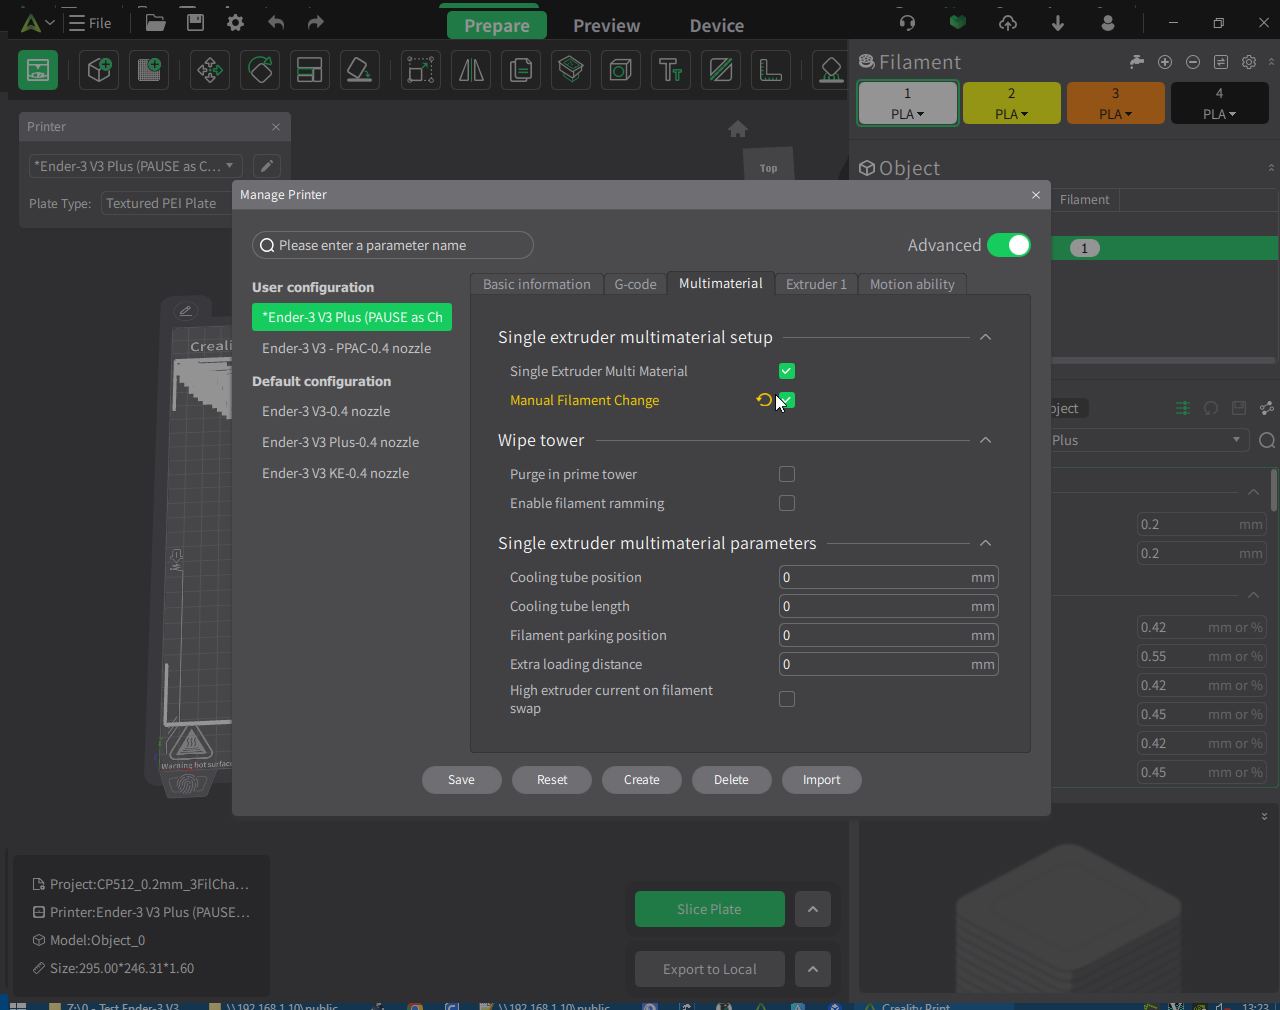Click the redo arrow in the top bar
Viewport: 1280px width, 1010px height.
pos(316,22)
